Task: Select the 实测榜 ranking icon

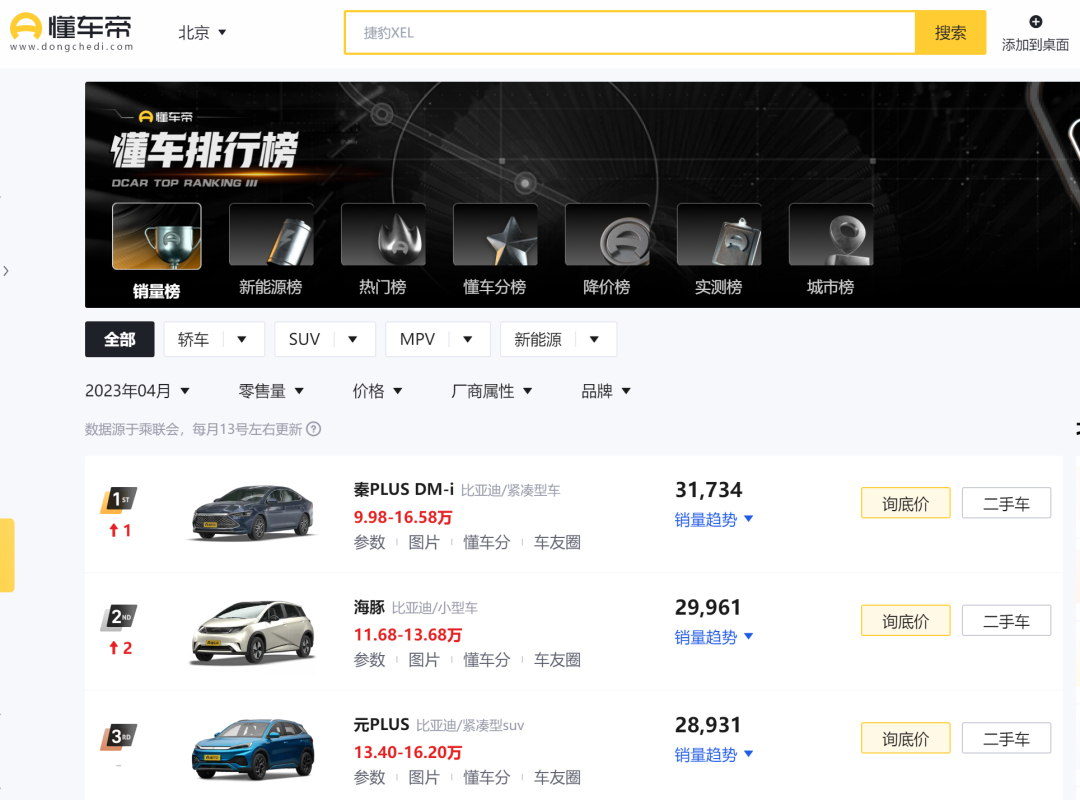Action: tap(719, 237)
